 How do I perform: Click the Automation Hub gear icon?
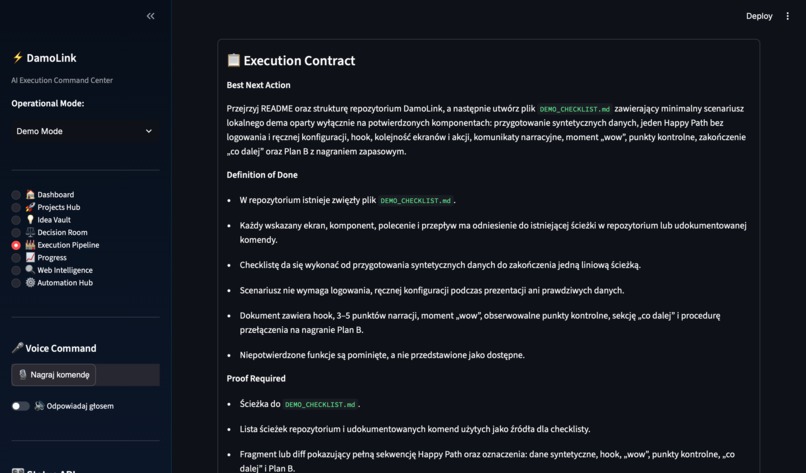(x=30, y=282)
